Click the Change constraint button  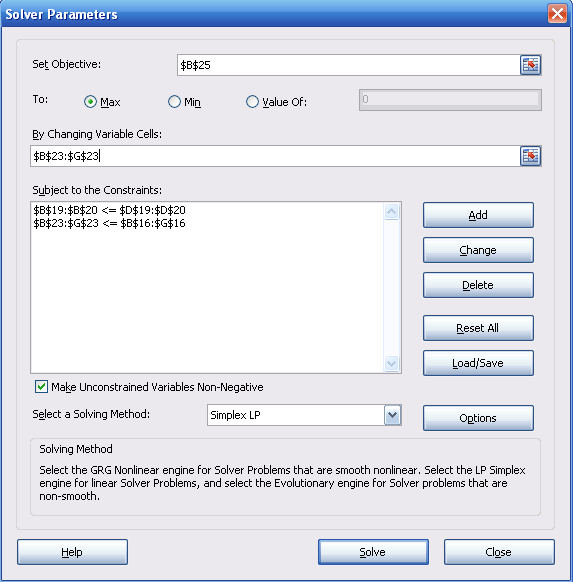click(478, 250)
